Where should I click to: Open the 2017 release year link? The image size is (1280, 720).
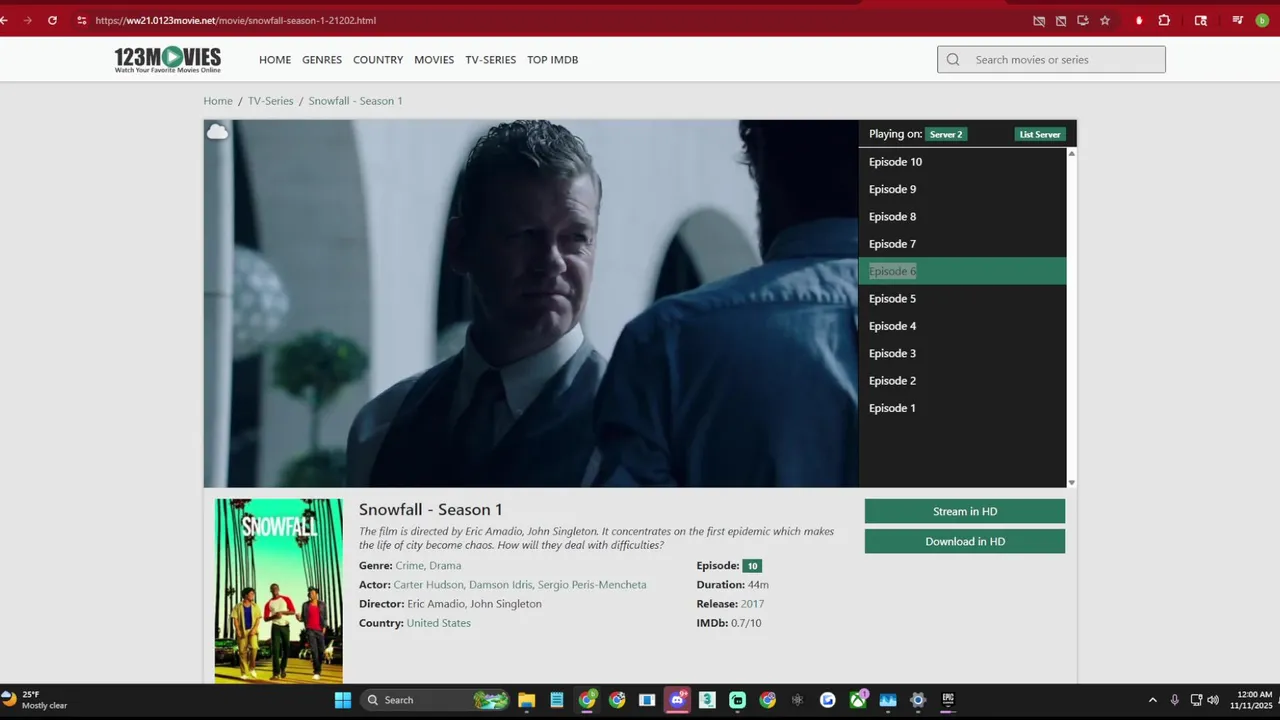[752, 604]
